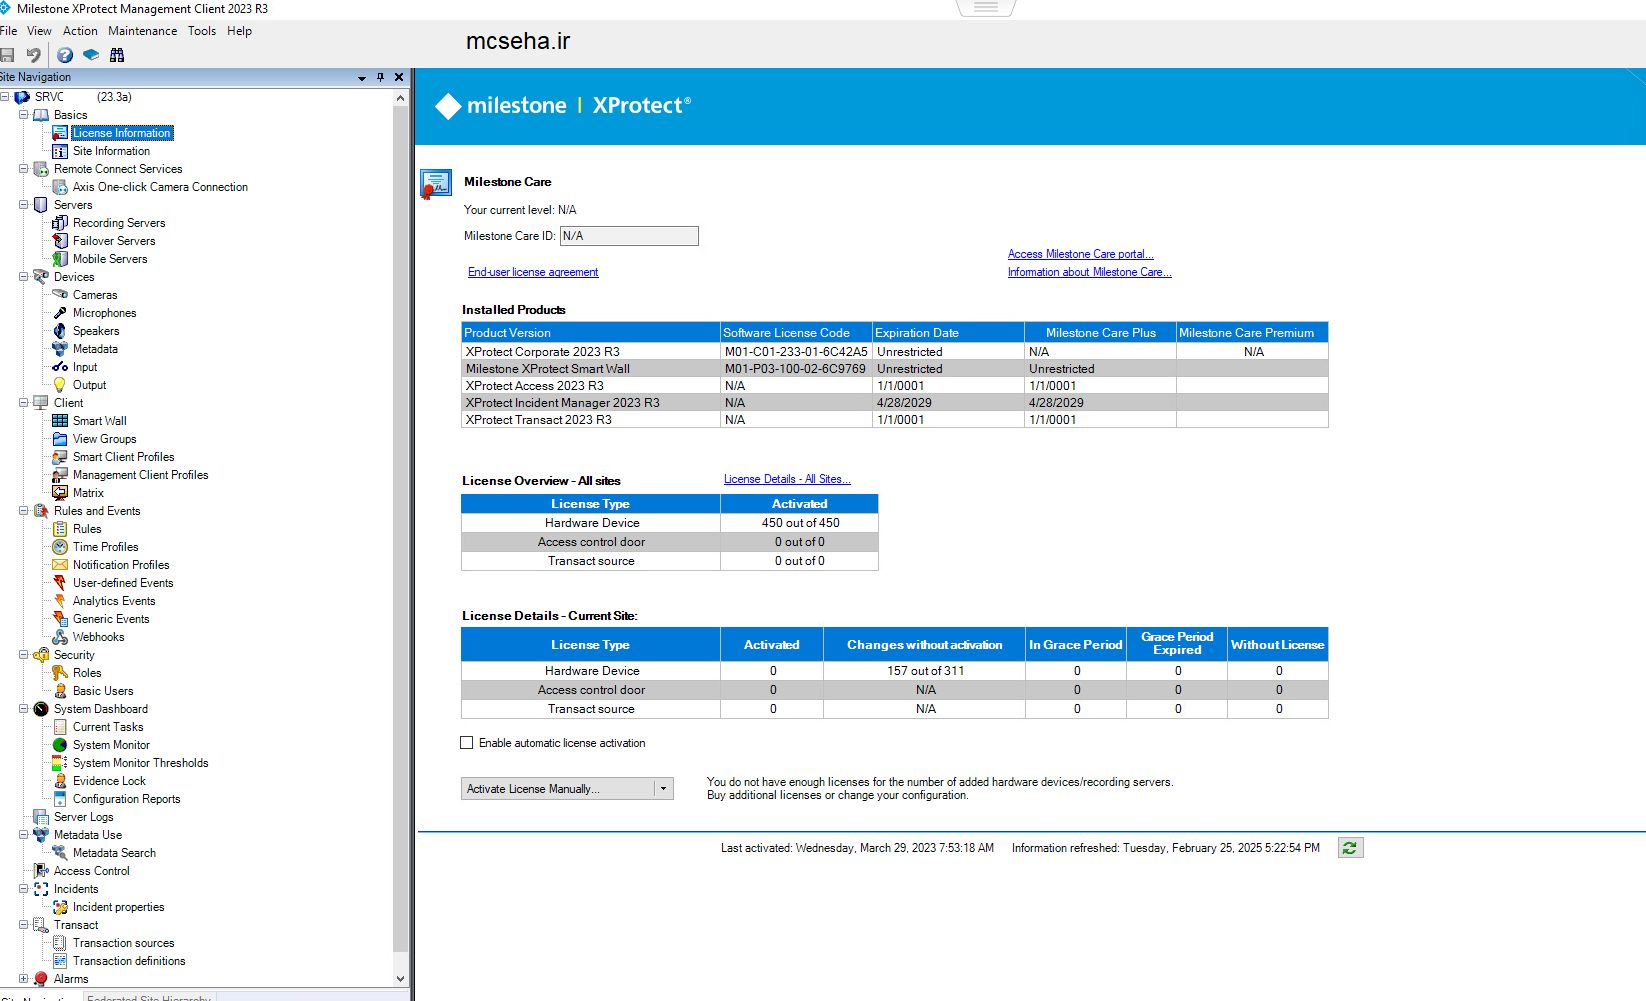Click the Save toolbar icon
Viewport: 1646px width, 1001px height.
pyautogui.click(x=8, y=55)
